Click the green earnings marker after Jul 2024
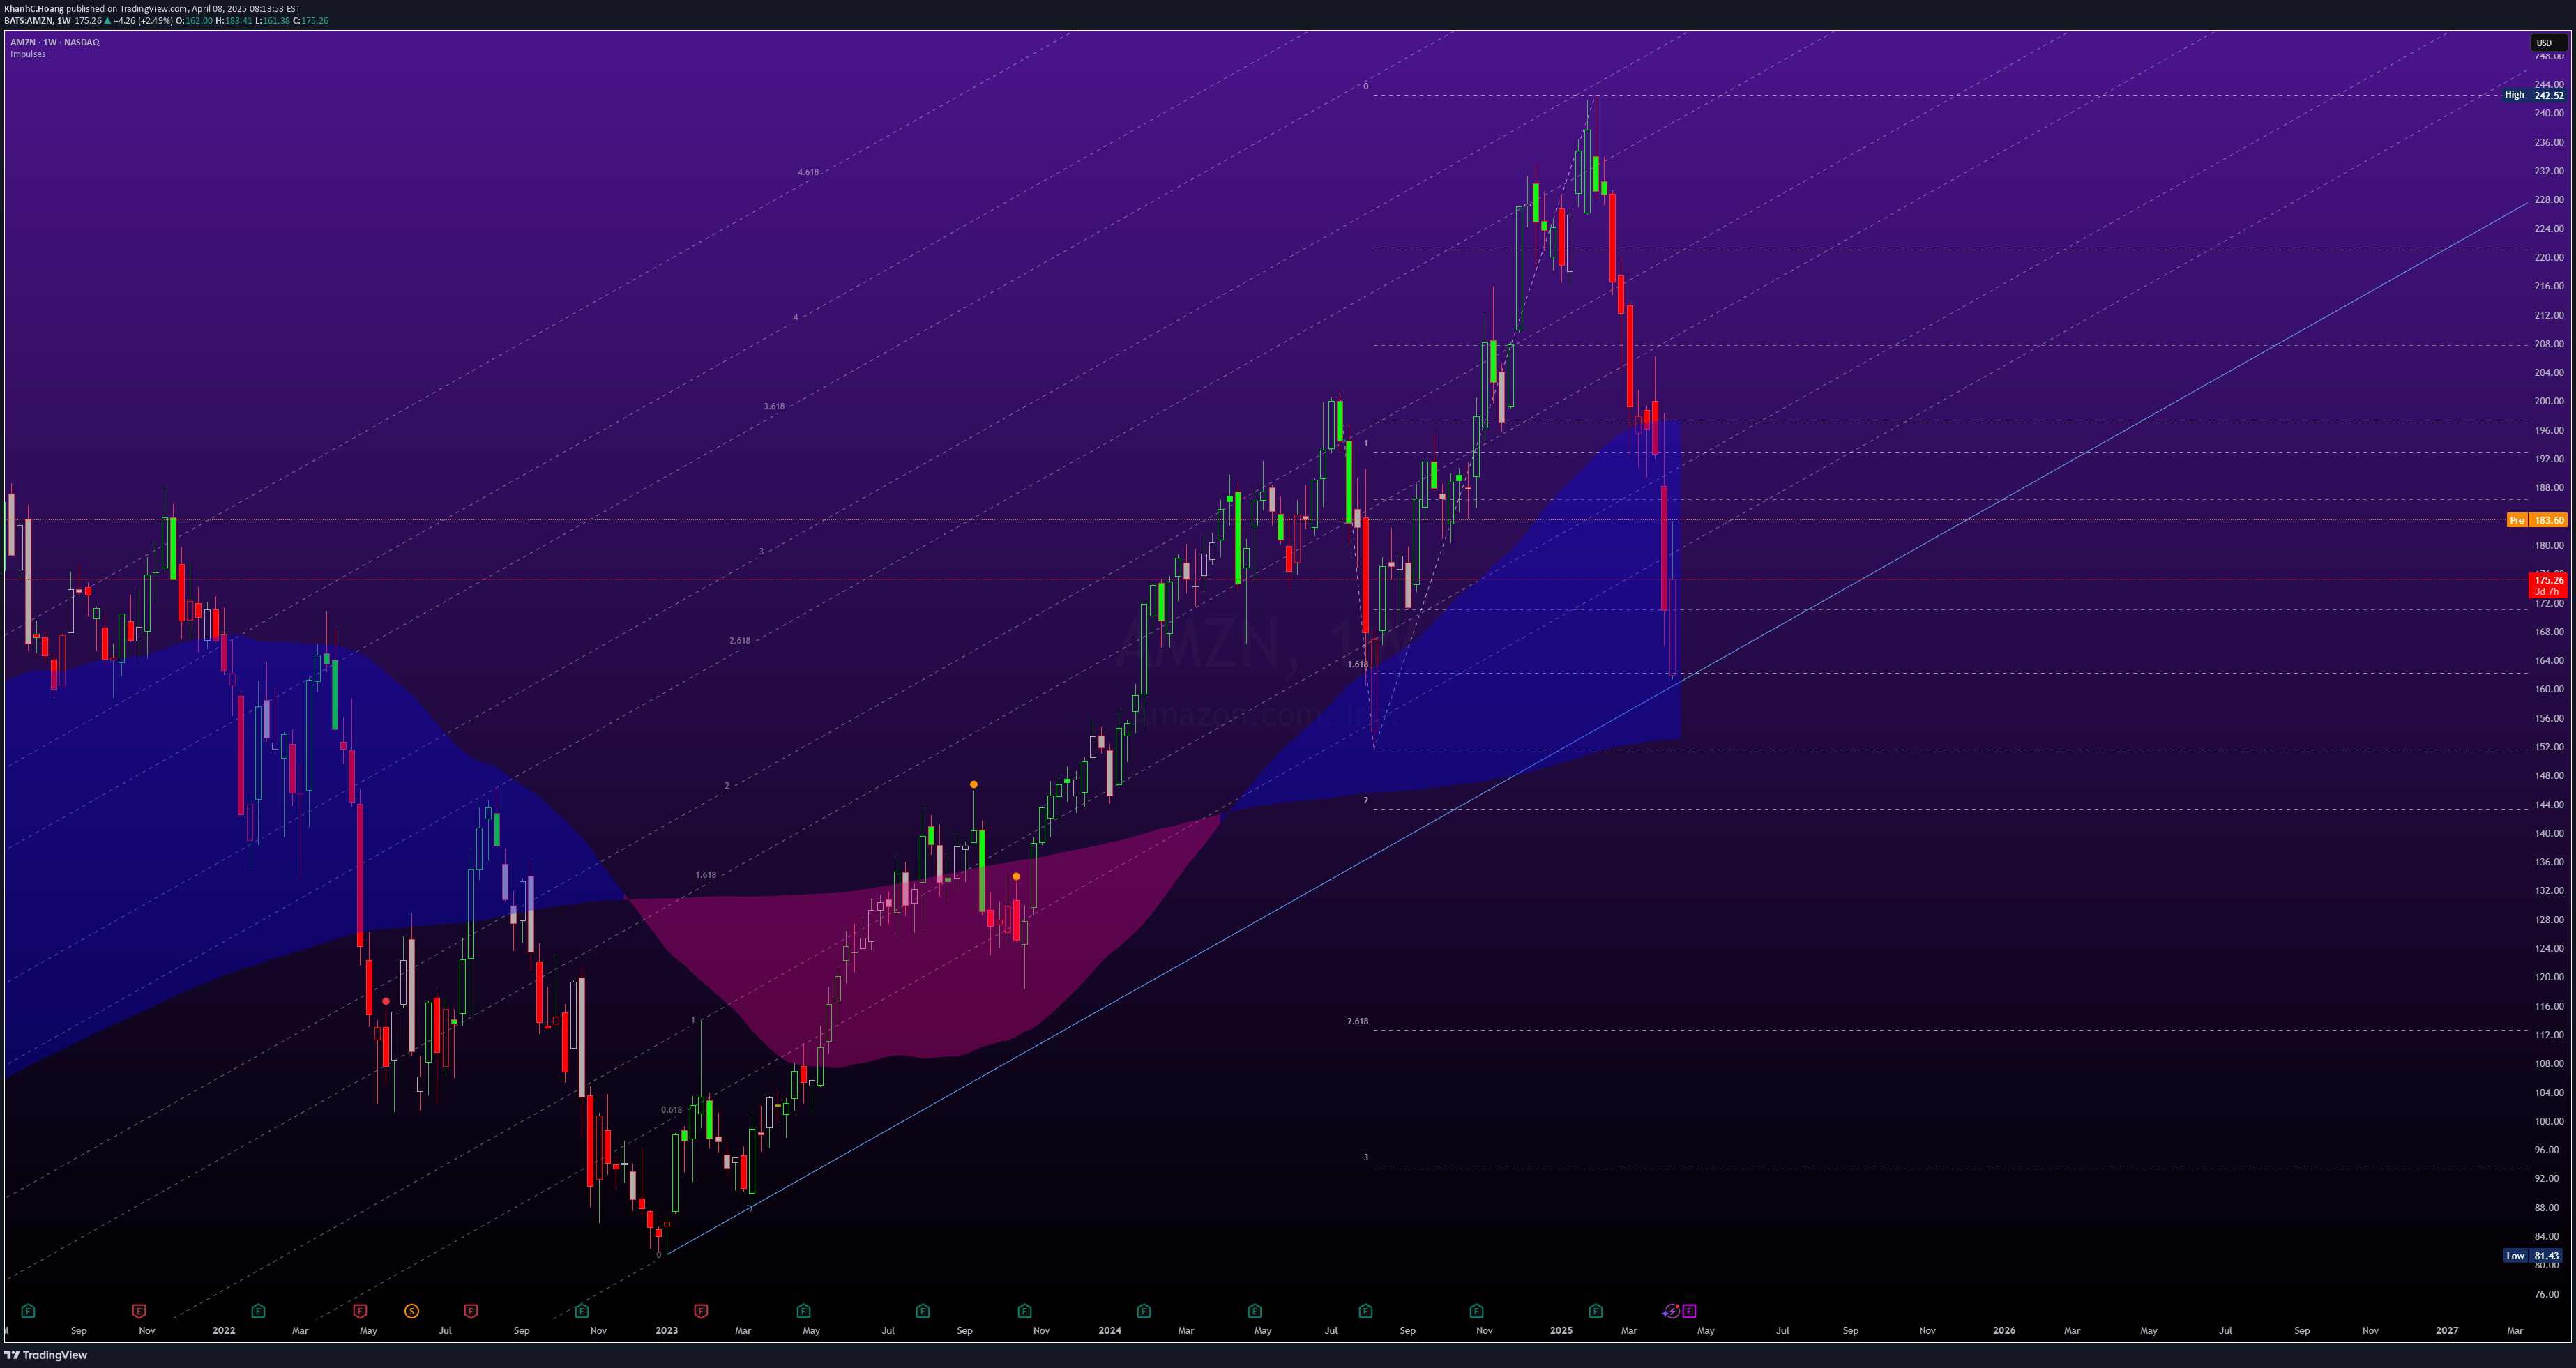The width and height of the screenshot is (2576, 1368). point(1366,1310)
